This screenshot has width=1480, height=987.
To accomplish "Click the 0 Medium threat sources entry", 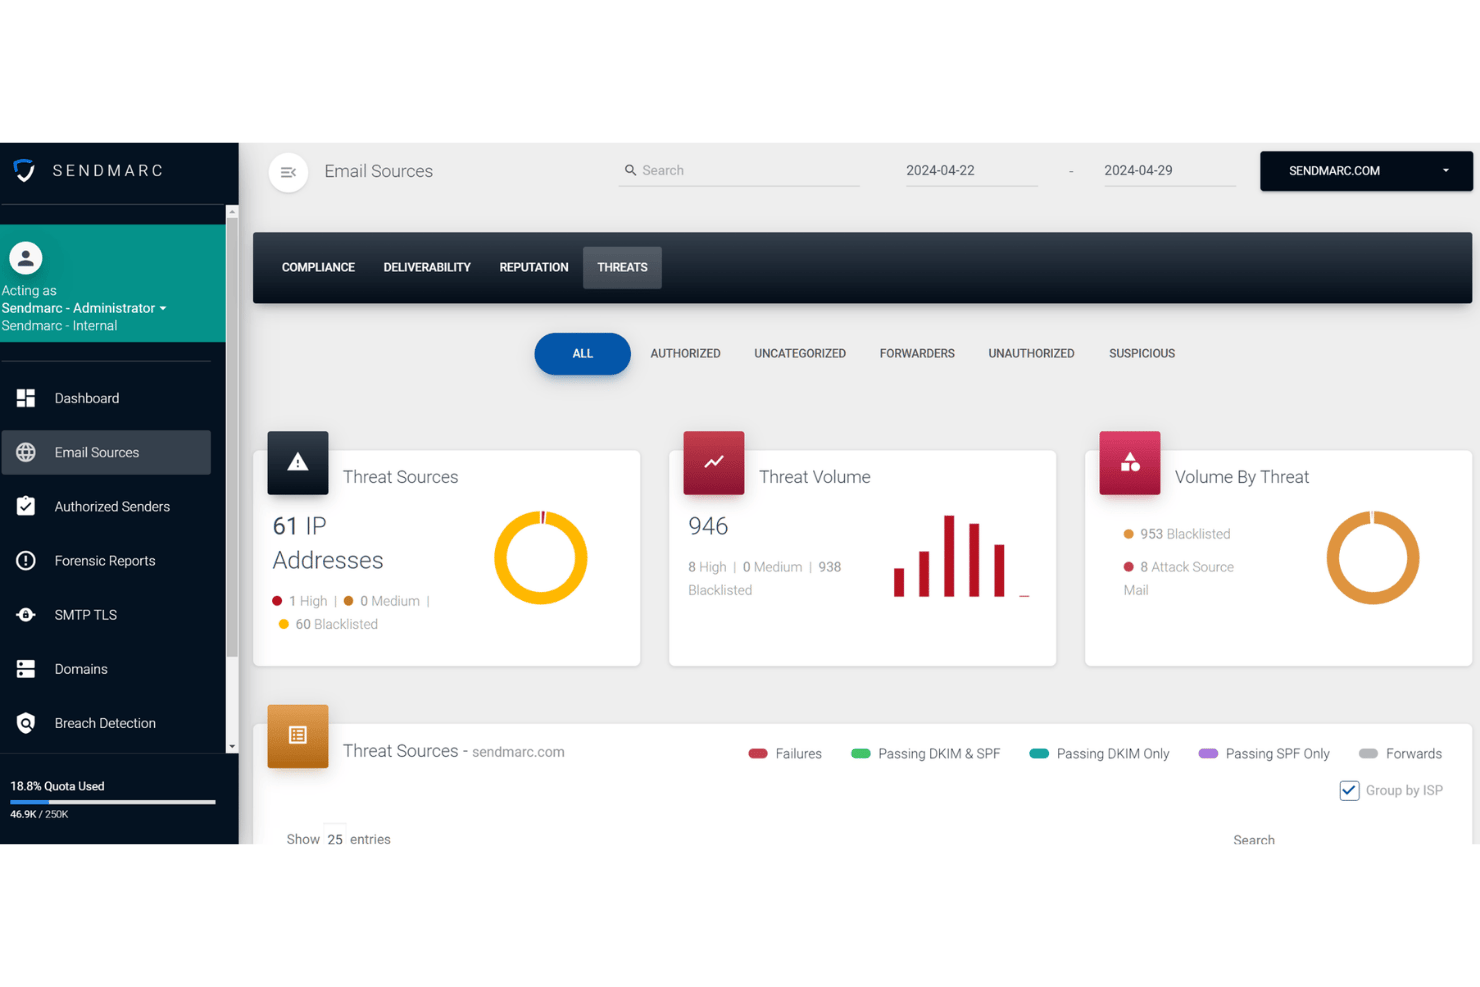I will coord(382,601).
